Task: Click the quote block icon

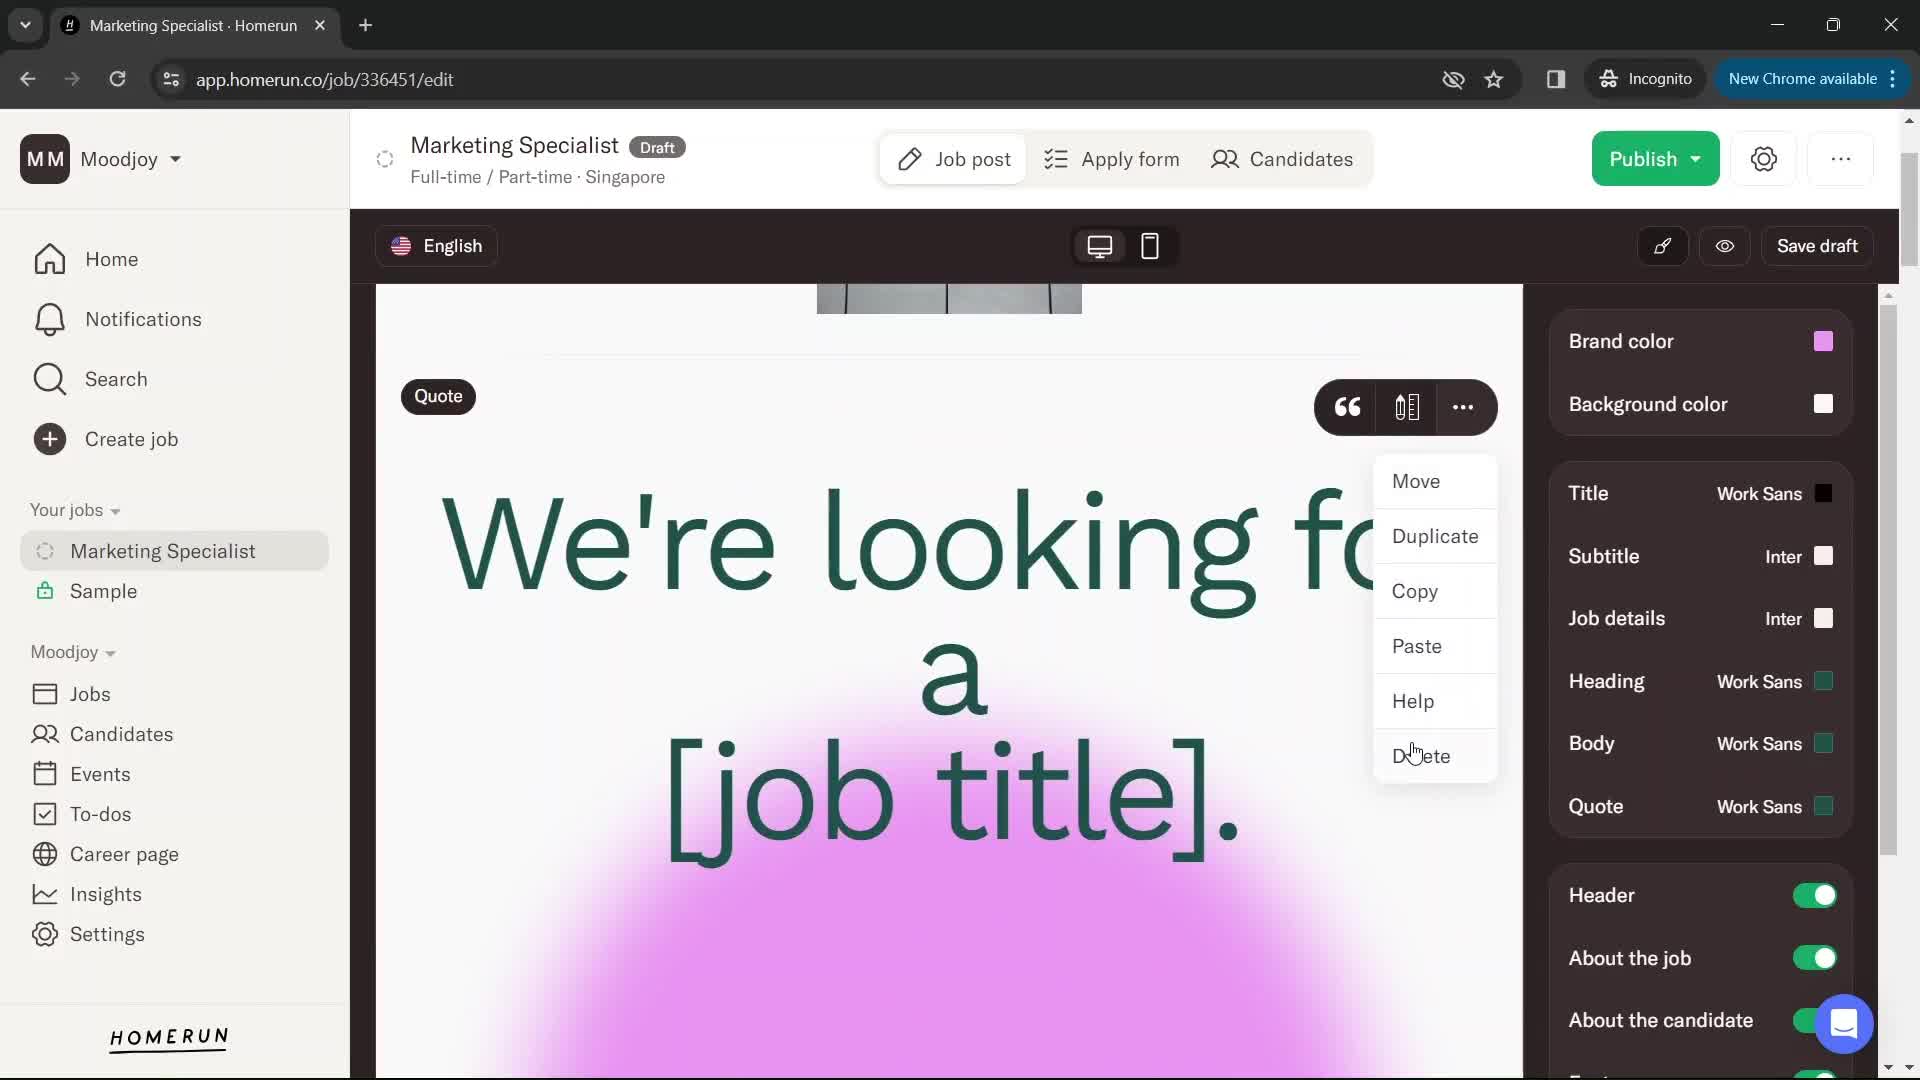Action: click(x=1346, y=407)
